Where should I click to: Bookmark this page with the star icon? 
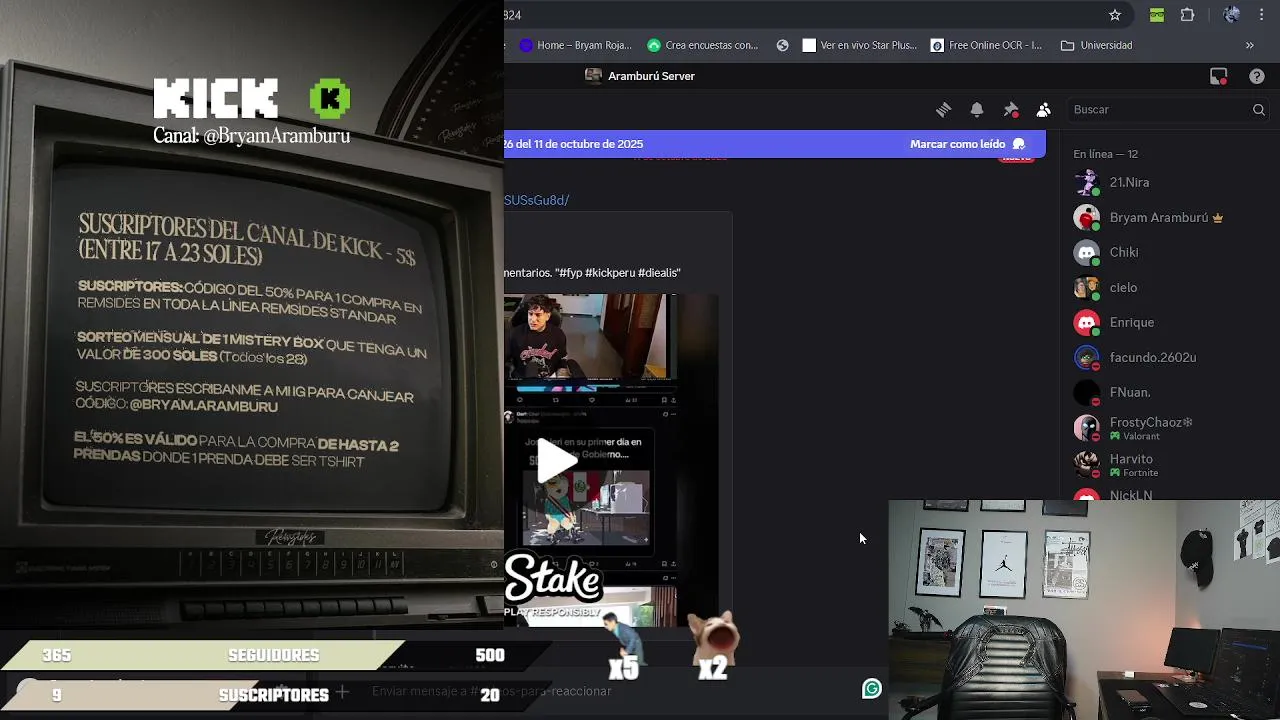[x=1115, y=15]
